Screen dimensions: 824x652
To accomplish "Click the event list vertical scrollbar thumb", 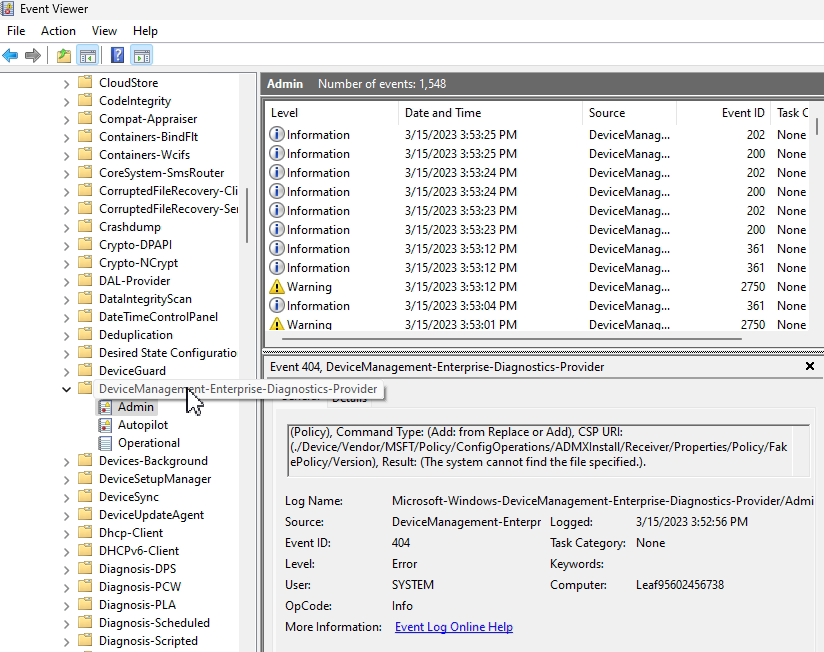I will pos(817,126).
